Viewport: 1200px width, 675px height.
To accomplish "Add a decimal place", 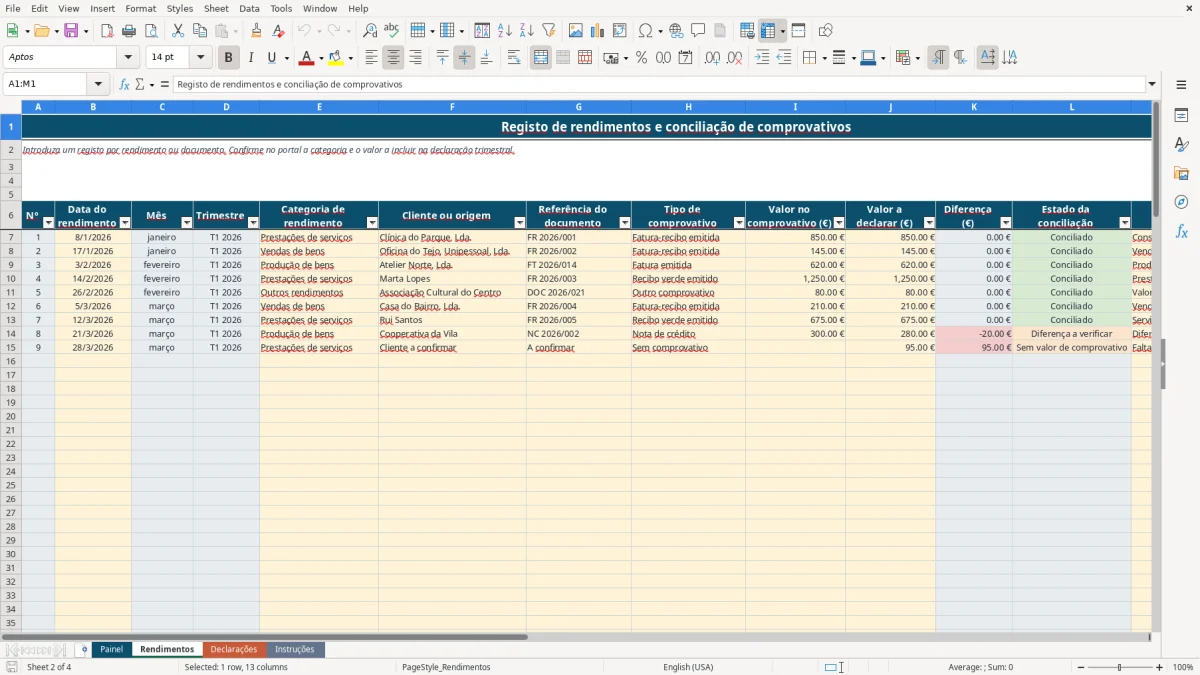I will [x=713, y=58].
